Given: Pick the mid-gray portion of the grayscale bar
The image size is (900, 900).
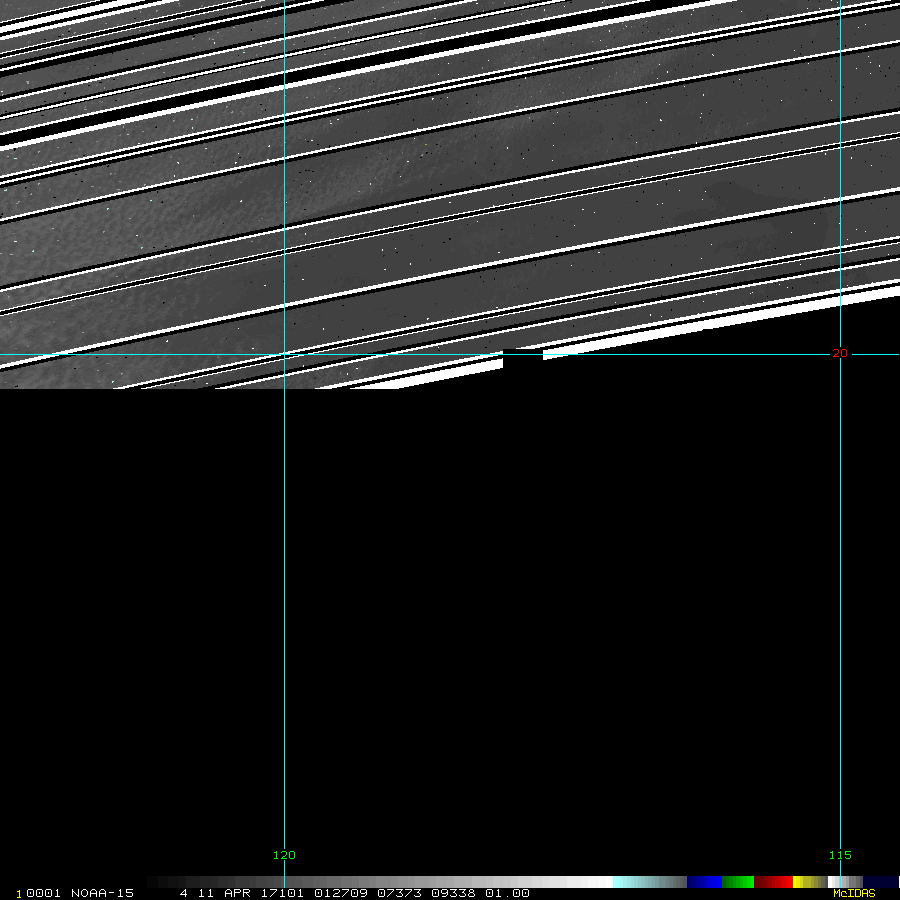Looking at the screenshot, I should pyautogui.click(x=380, y=882).
